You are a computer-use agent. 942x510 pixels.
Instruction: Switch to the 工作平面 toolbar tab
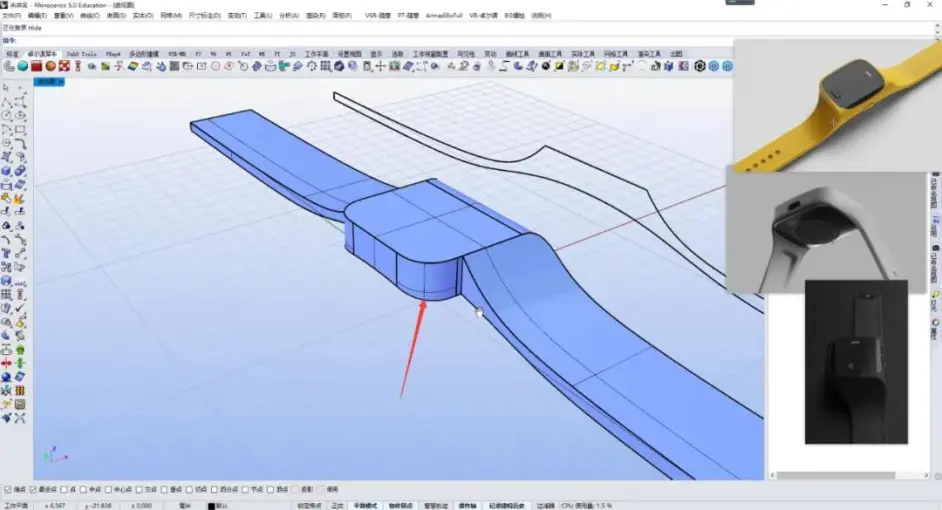317,54
